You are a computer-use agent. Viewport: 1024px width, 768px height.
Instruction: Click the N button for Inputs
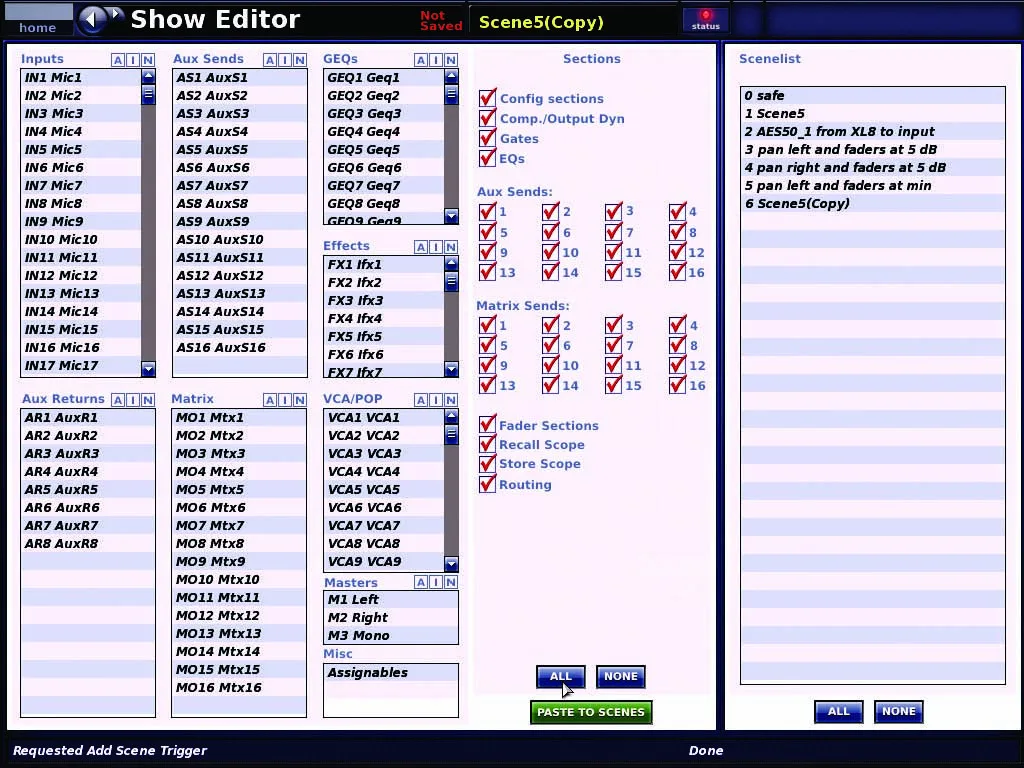pos(148,60)
